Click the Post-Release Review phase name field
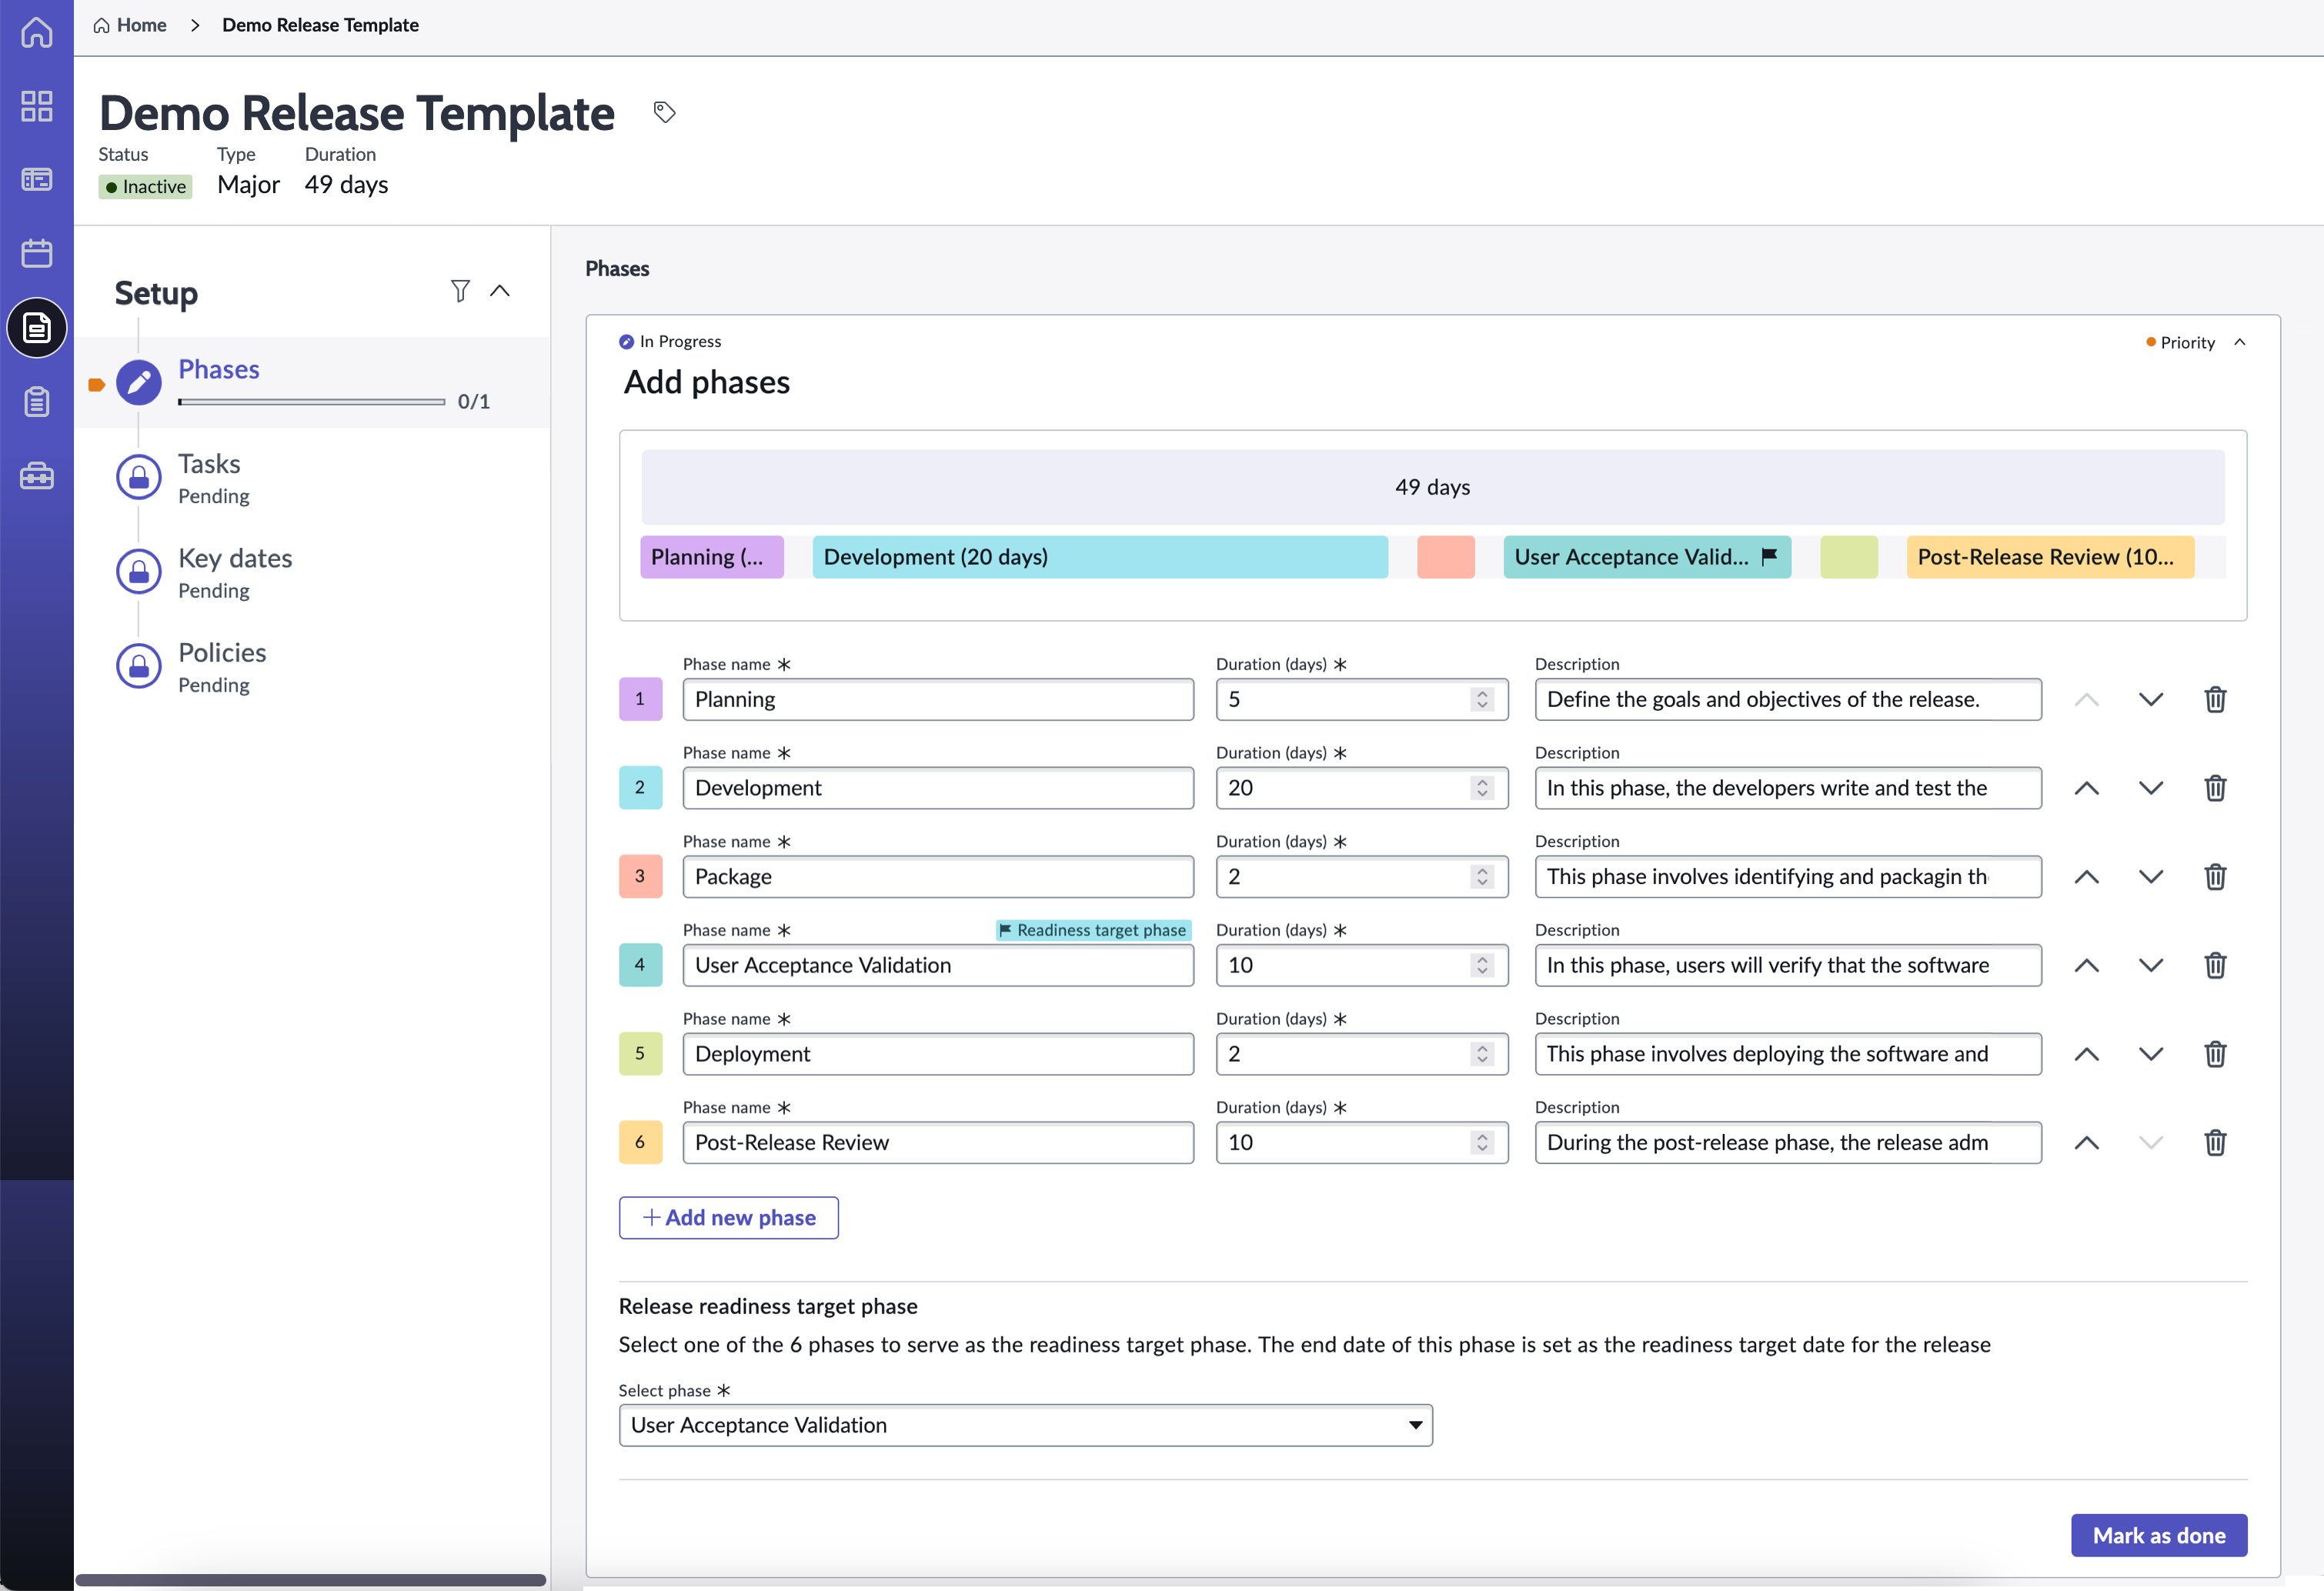The image size is (2324, 1591). click(937, 1142)
